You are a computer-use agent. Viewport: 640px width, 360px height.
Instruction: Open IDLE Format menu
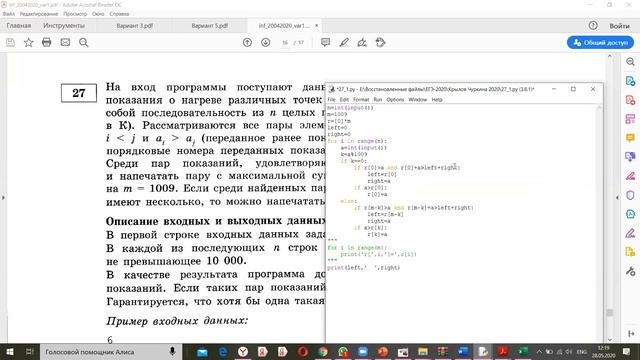click(361, 100)
